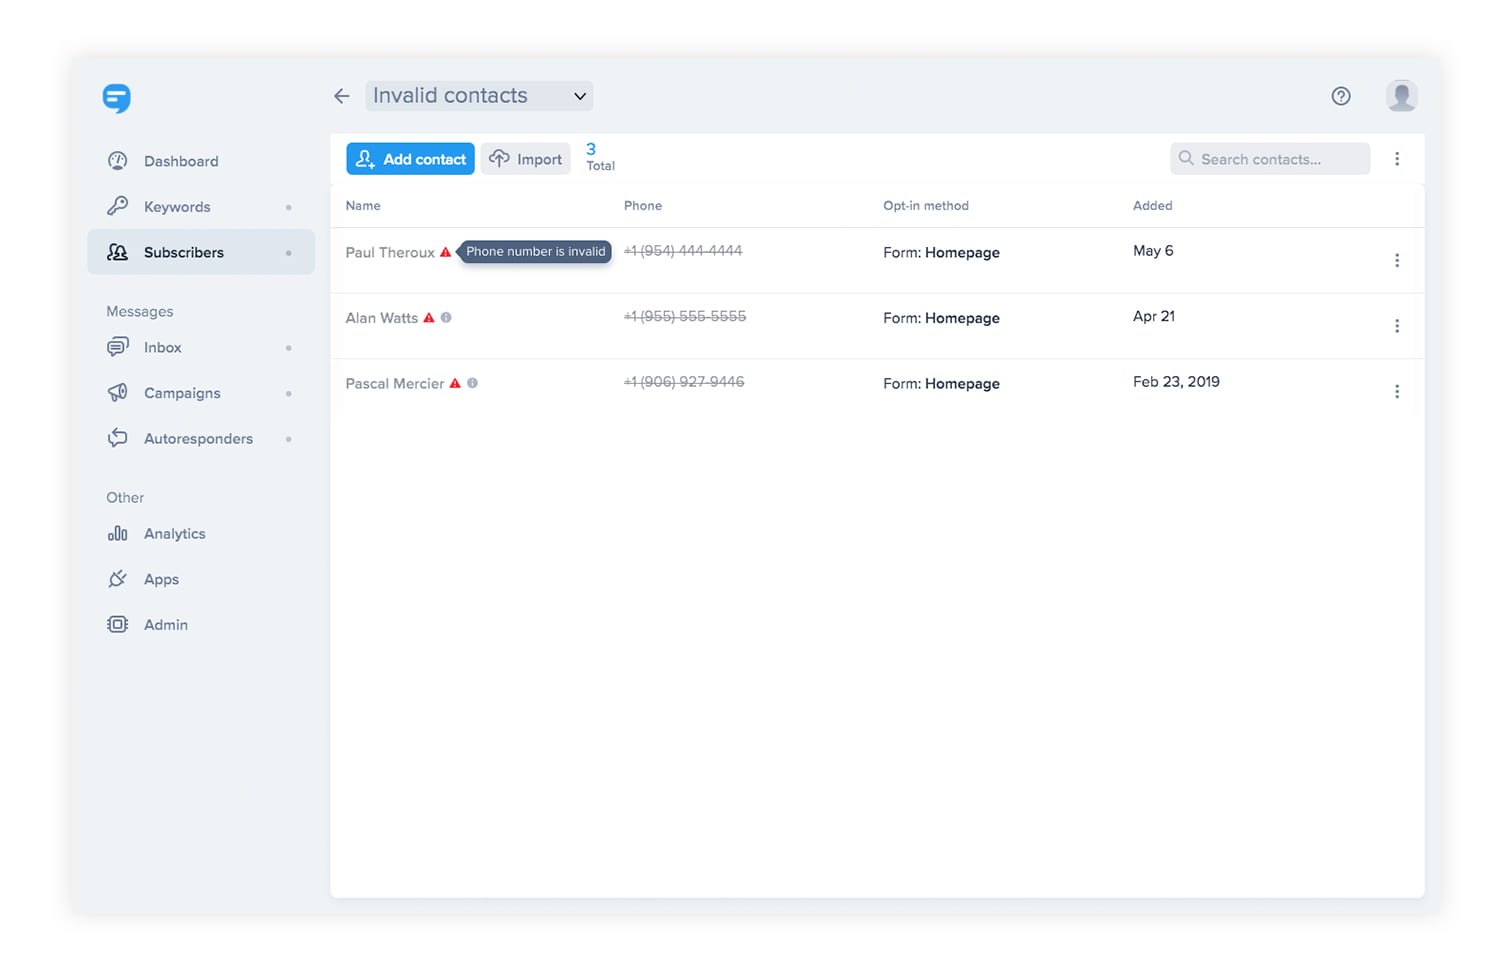1512x972 pixels.
Task: Click info icon beside Alan Watts
Action: tap(446, 318)
